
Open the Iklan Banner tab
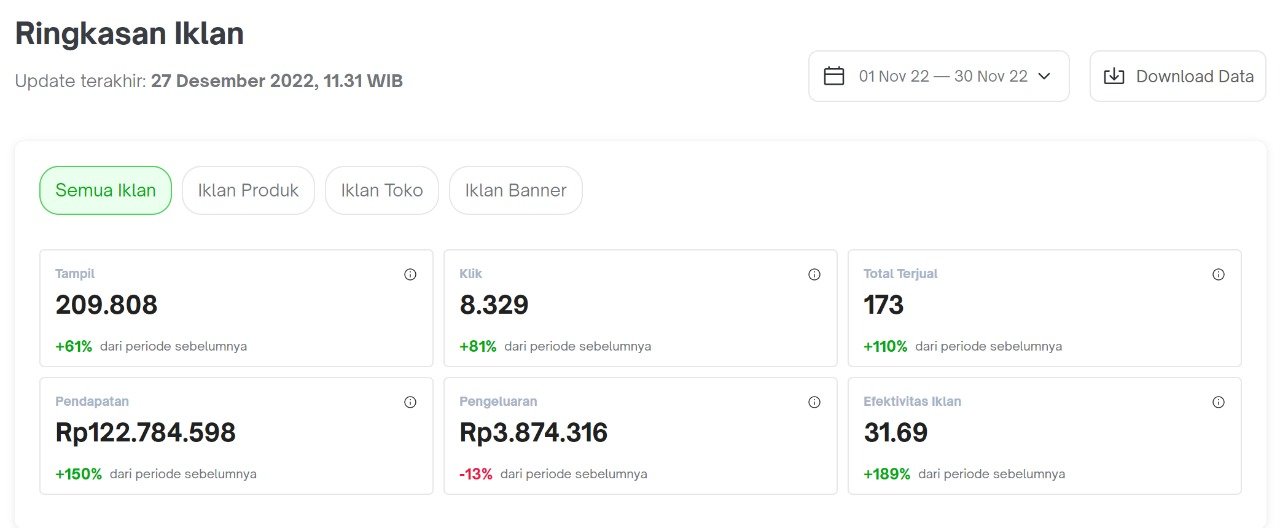pyautogui.click(x=516, y=190)
